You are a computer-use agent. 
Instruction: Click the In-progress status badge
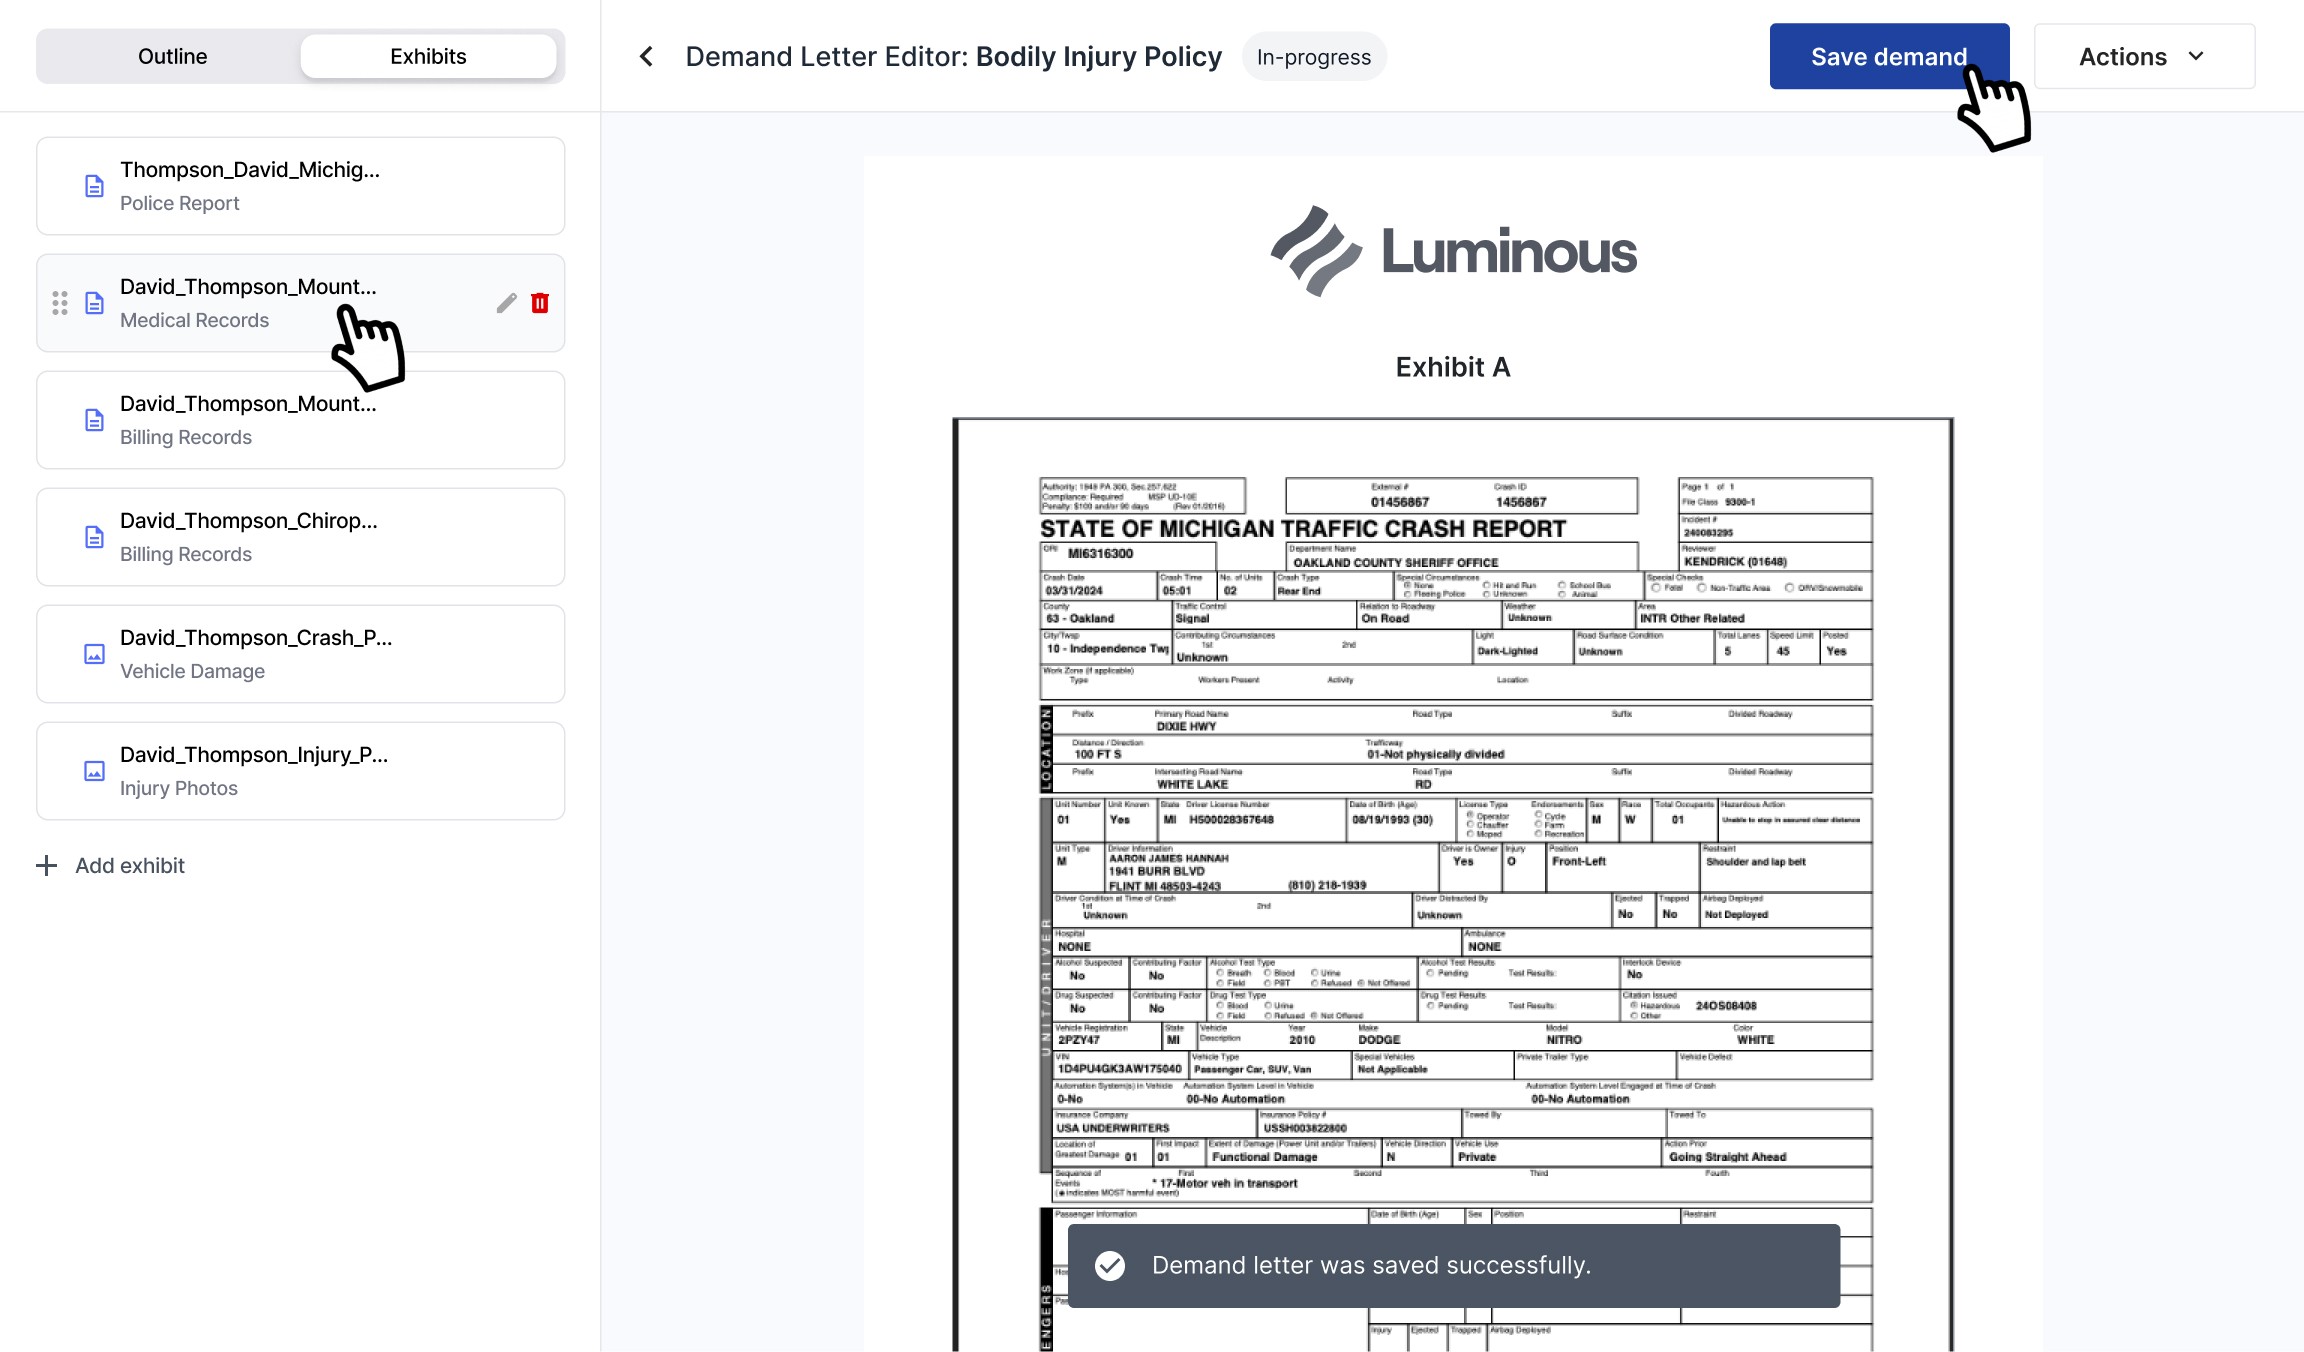[x=1313, y=57]
